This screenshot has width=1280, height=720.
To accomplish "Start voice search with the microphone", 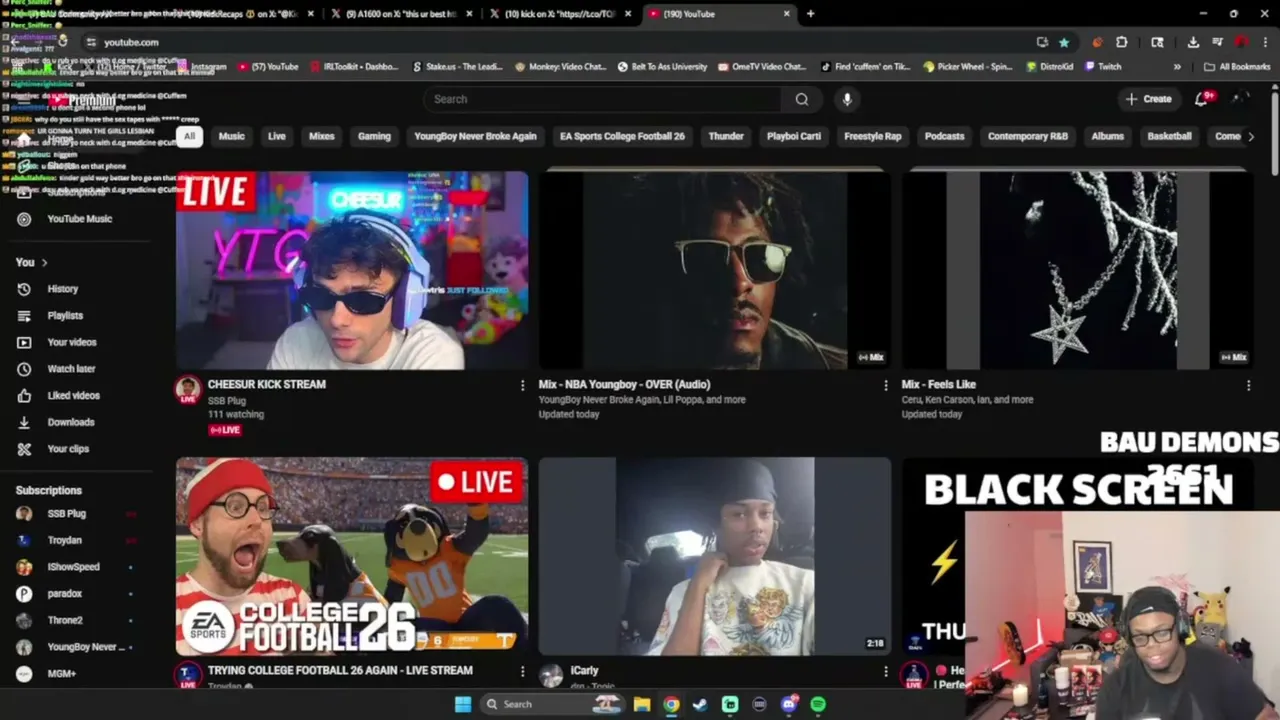I will (847, 99).
